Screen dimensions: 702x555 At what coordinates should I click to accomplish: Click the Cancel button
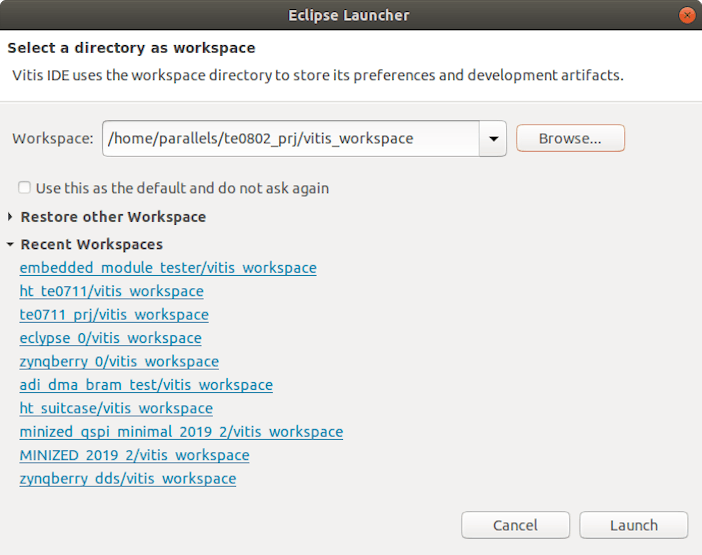coord(515,525)
